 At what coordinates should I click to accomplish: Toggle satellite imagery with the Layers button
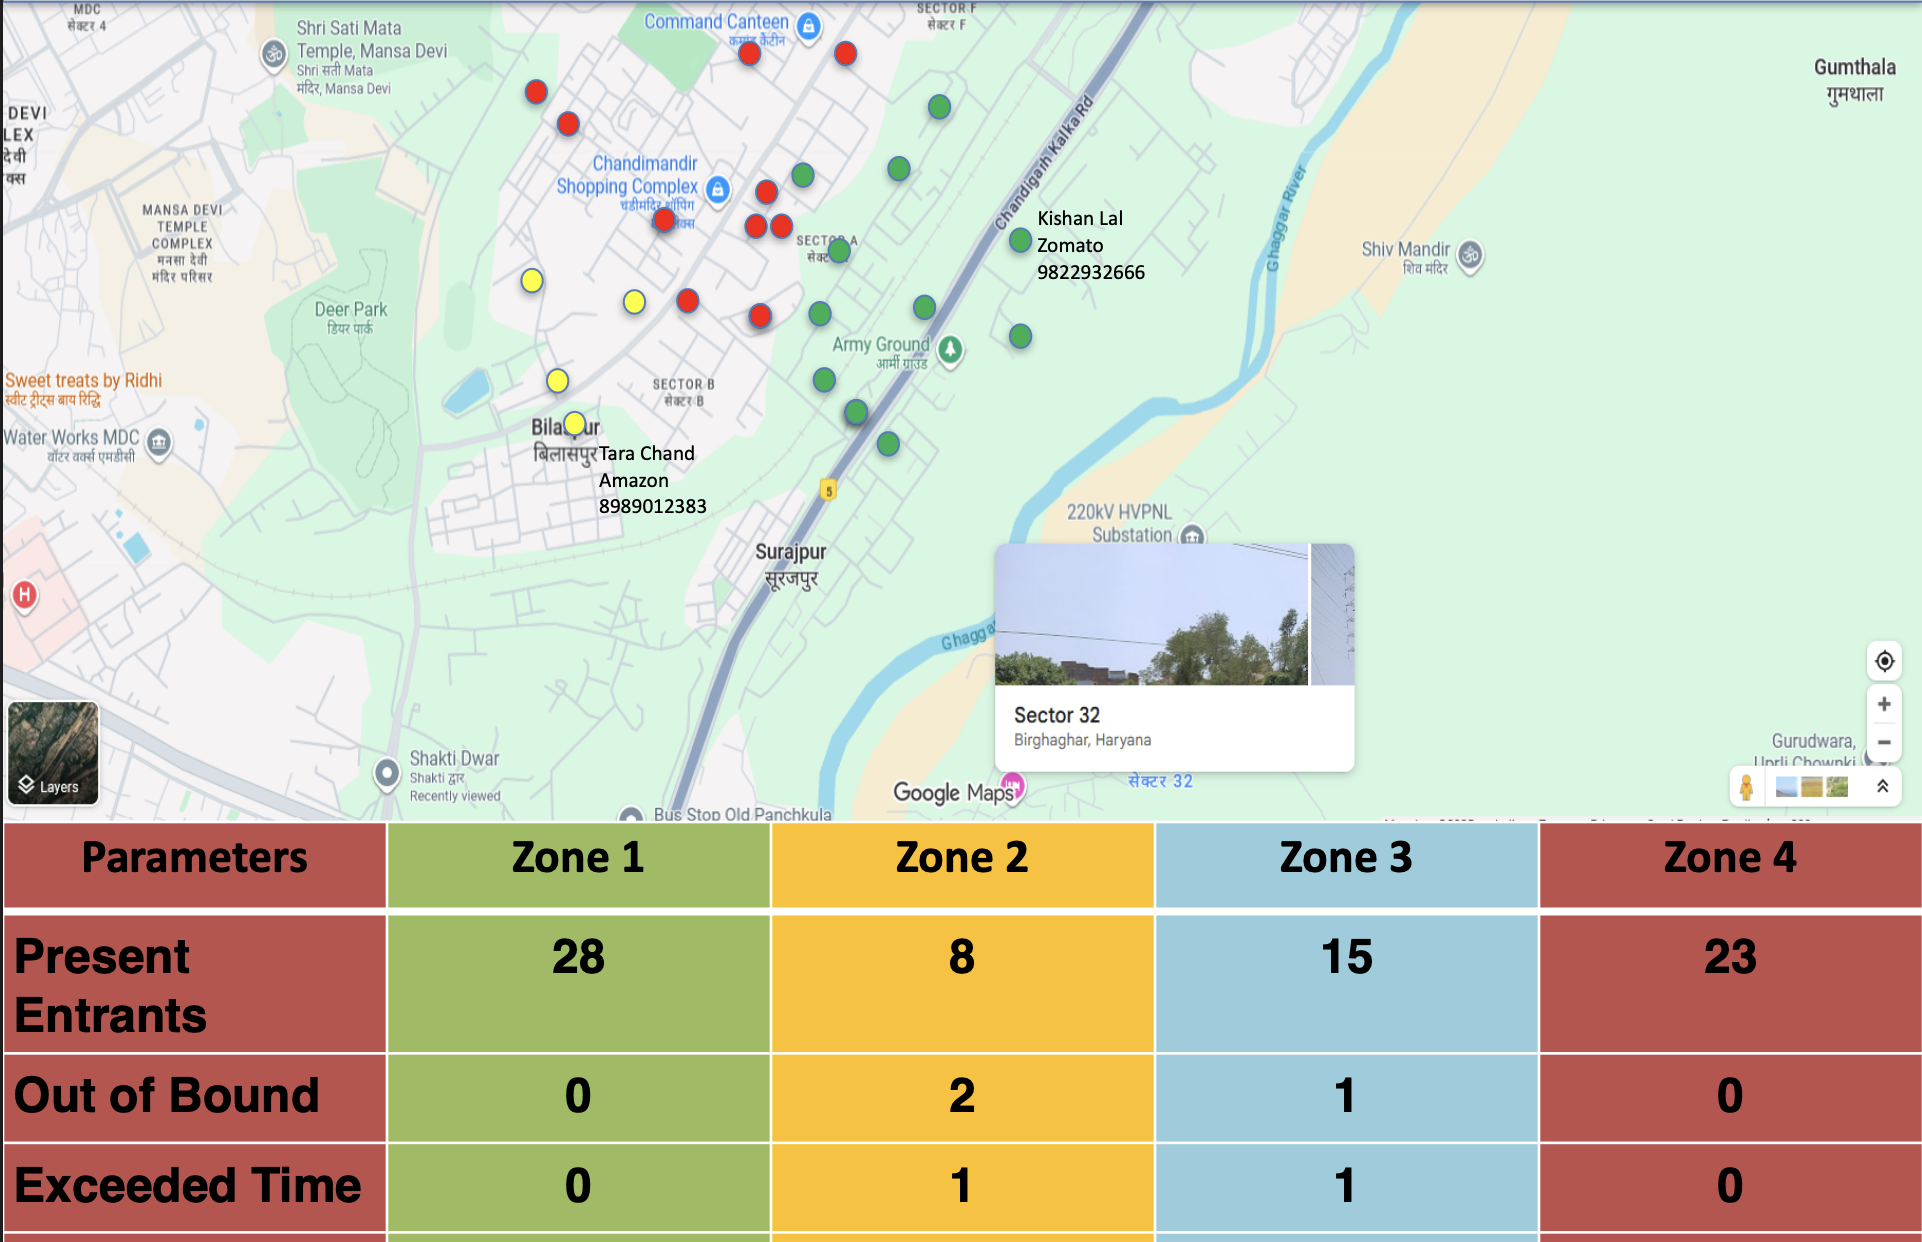(x=52, y=753)
